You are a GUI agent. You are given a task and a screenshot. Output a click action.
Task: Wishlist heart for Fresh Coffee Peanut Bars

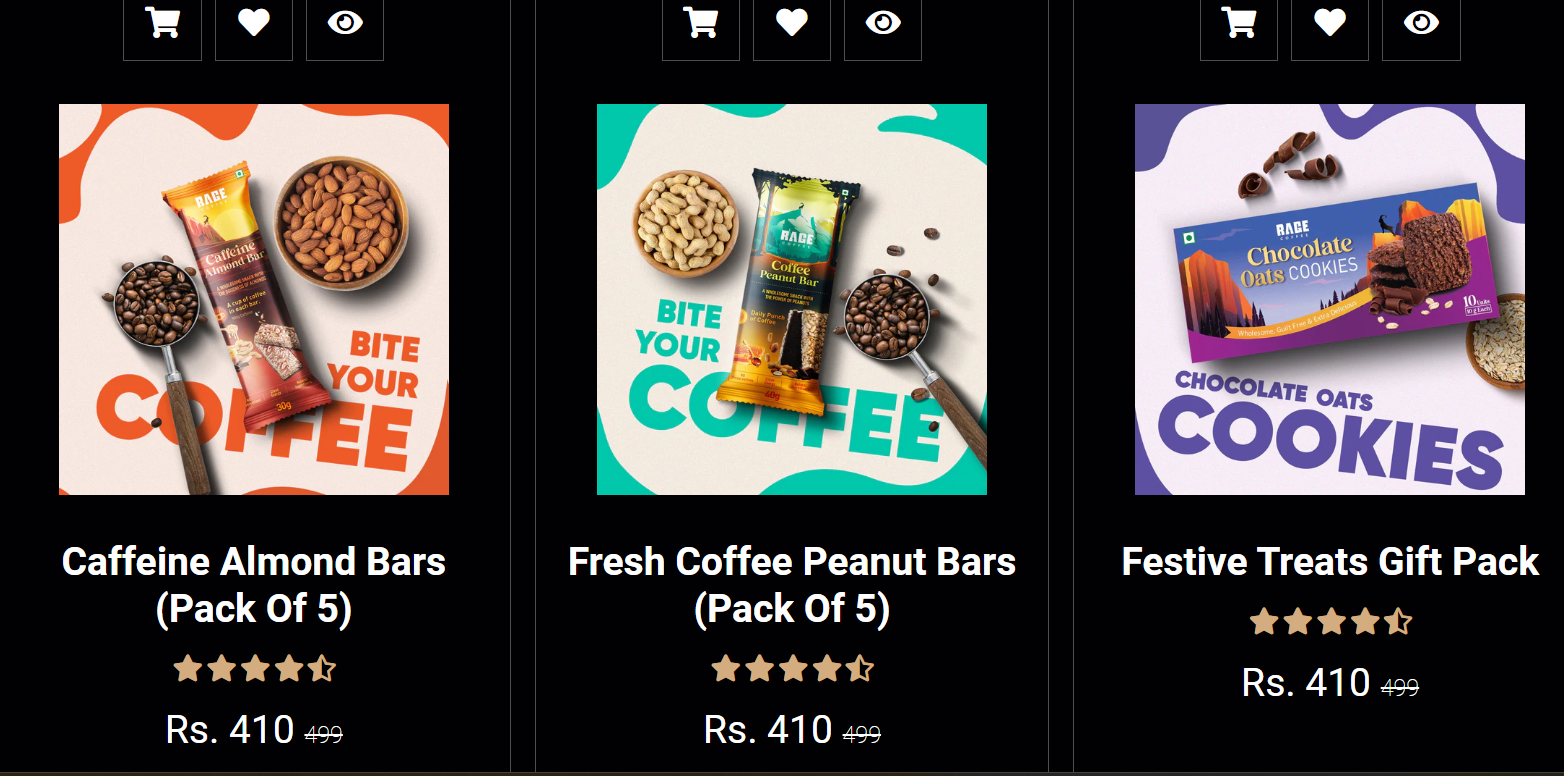point(792,24)
